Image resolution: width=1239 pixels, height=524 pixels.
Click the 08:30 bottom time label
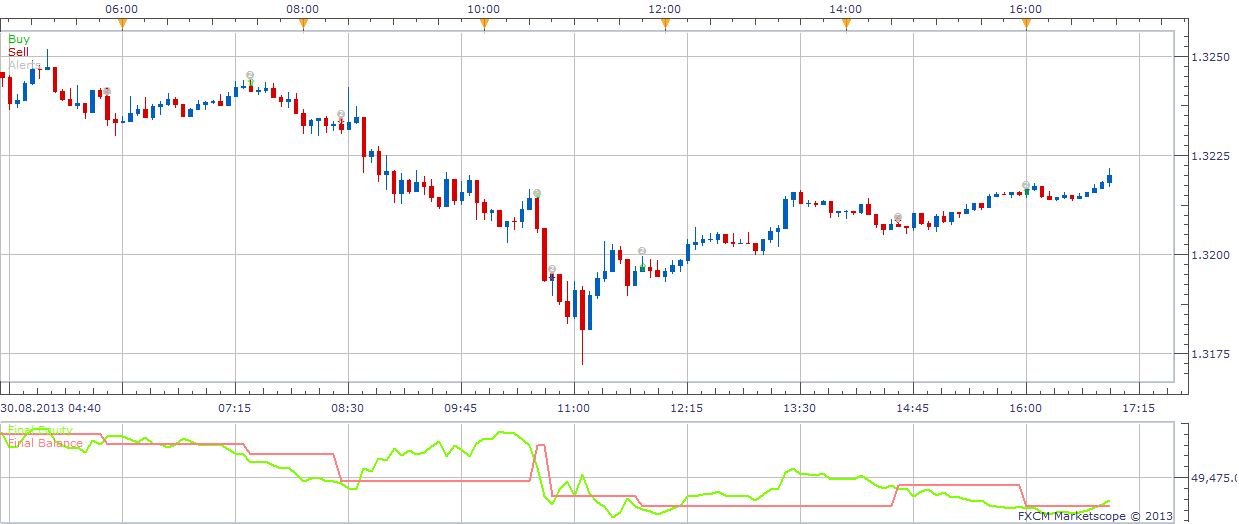click(x=348, y=408)
